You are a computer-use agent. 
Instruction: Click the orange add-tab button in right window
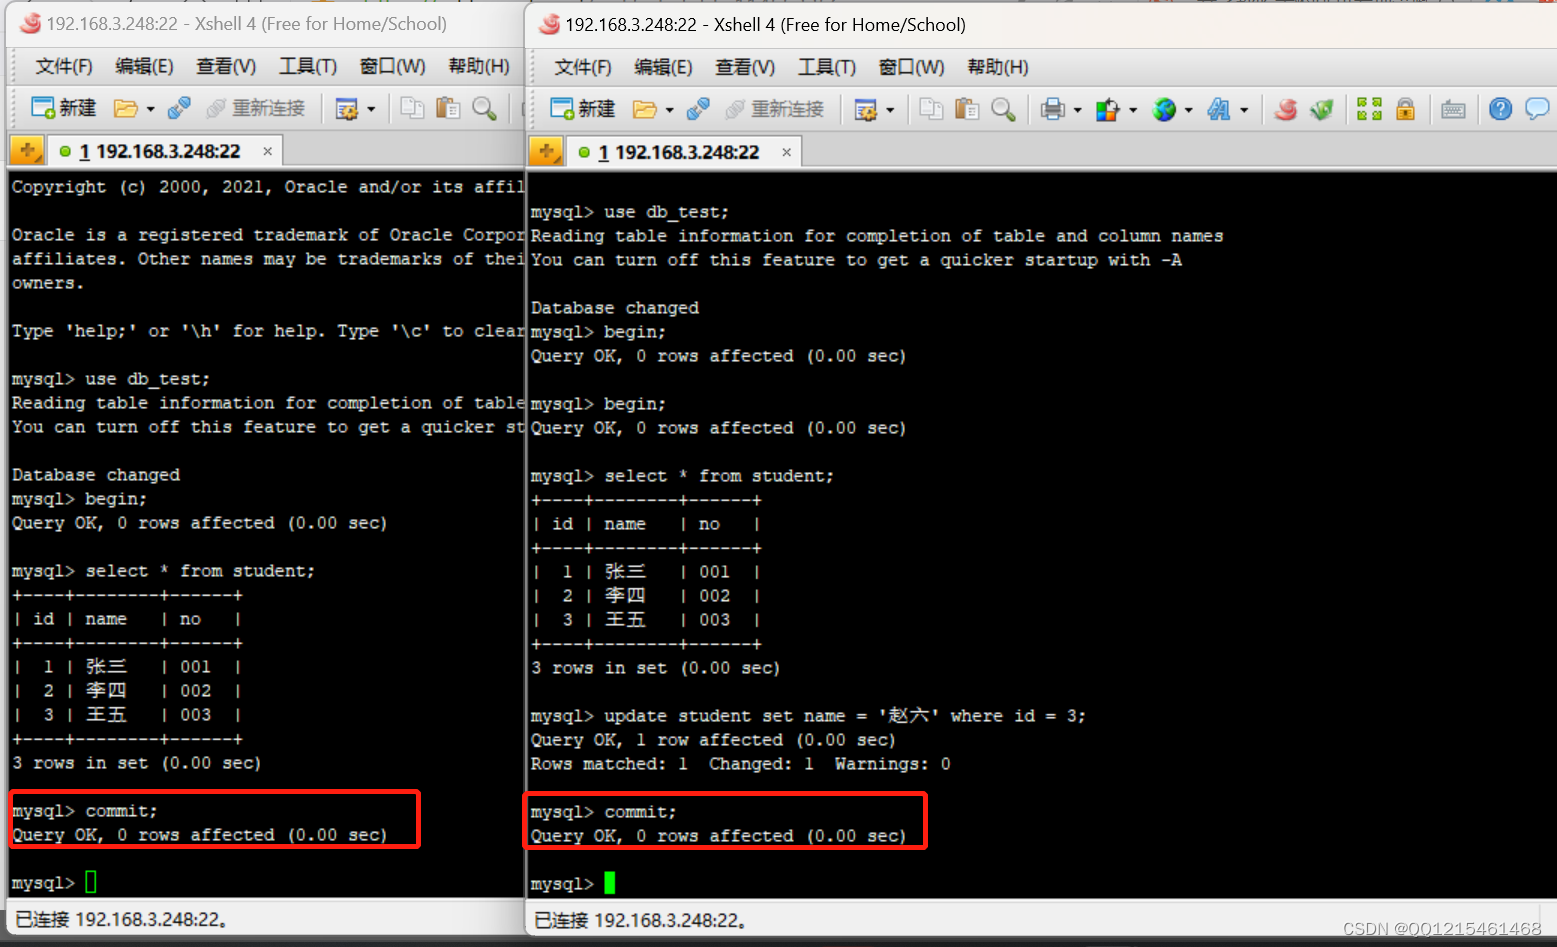click(x=546, y=152)
